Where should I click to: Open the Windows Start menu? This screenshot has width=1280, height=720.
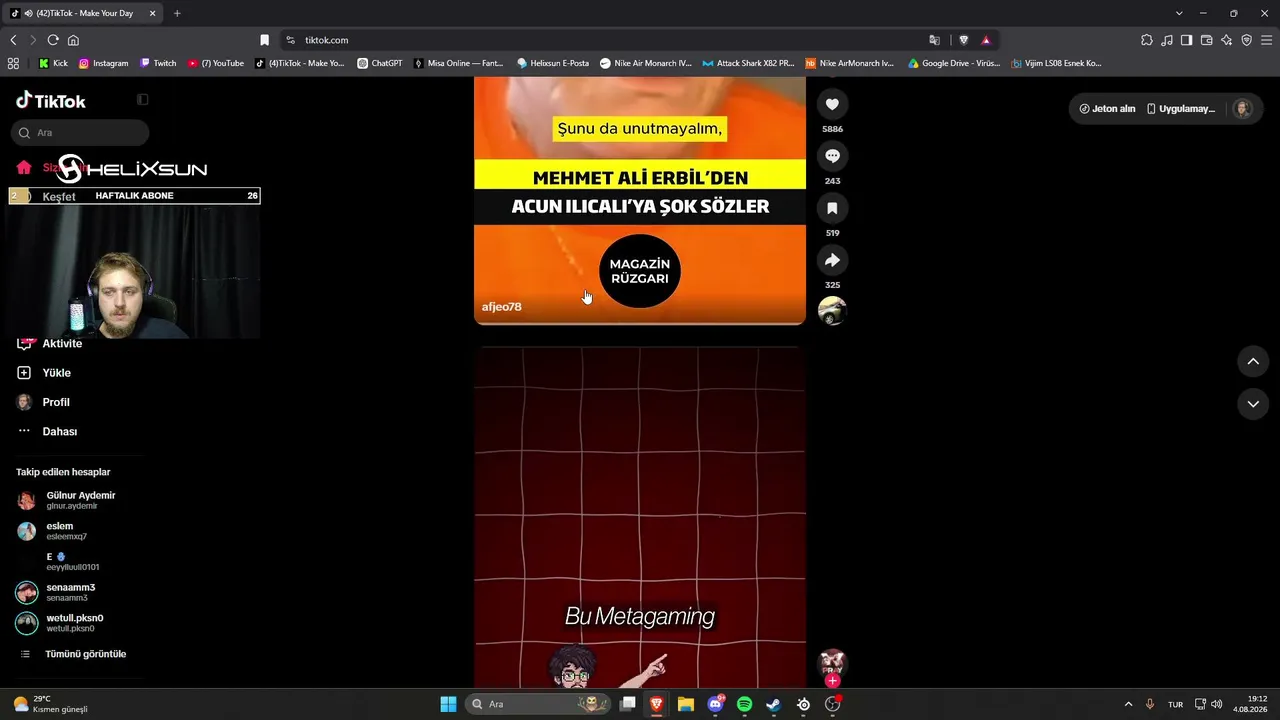pyautogui.click(x=448, y=704)
